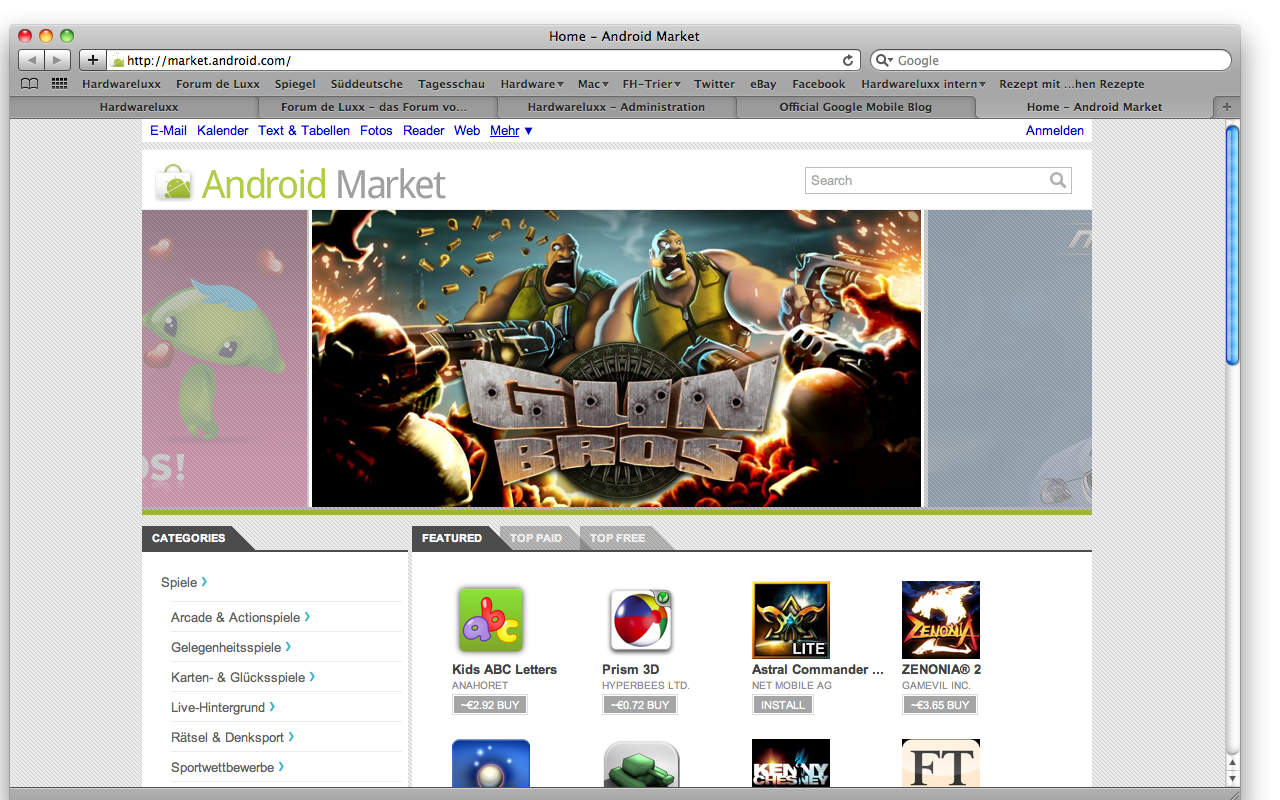
Task: Expand the Spiele category
Action: tap(183, 582)
